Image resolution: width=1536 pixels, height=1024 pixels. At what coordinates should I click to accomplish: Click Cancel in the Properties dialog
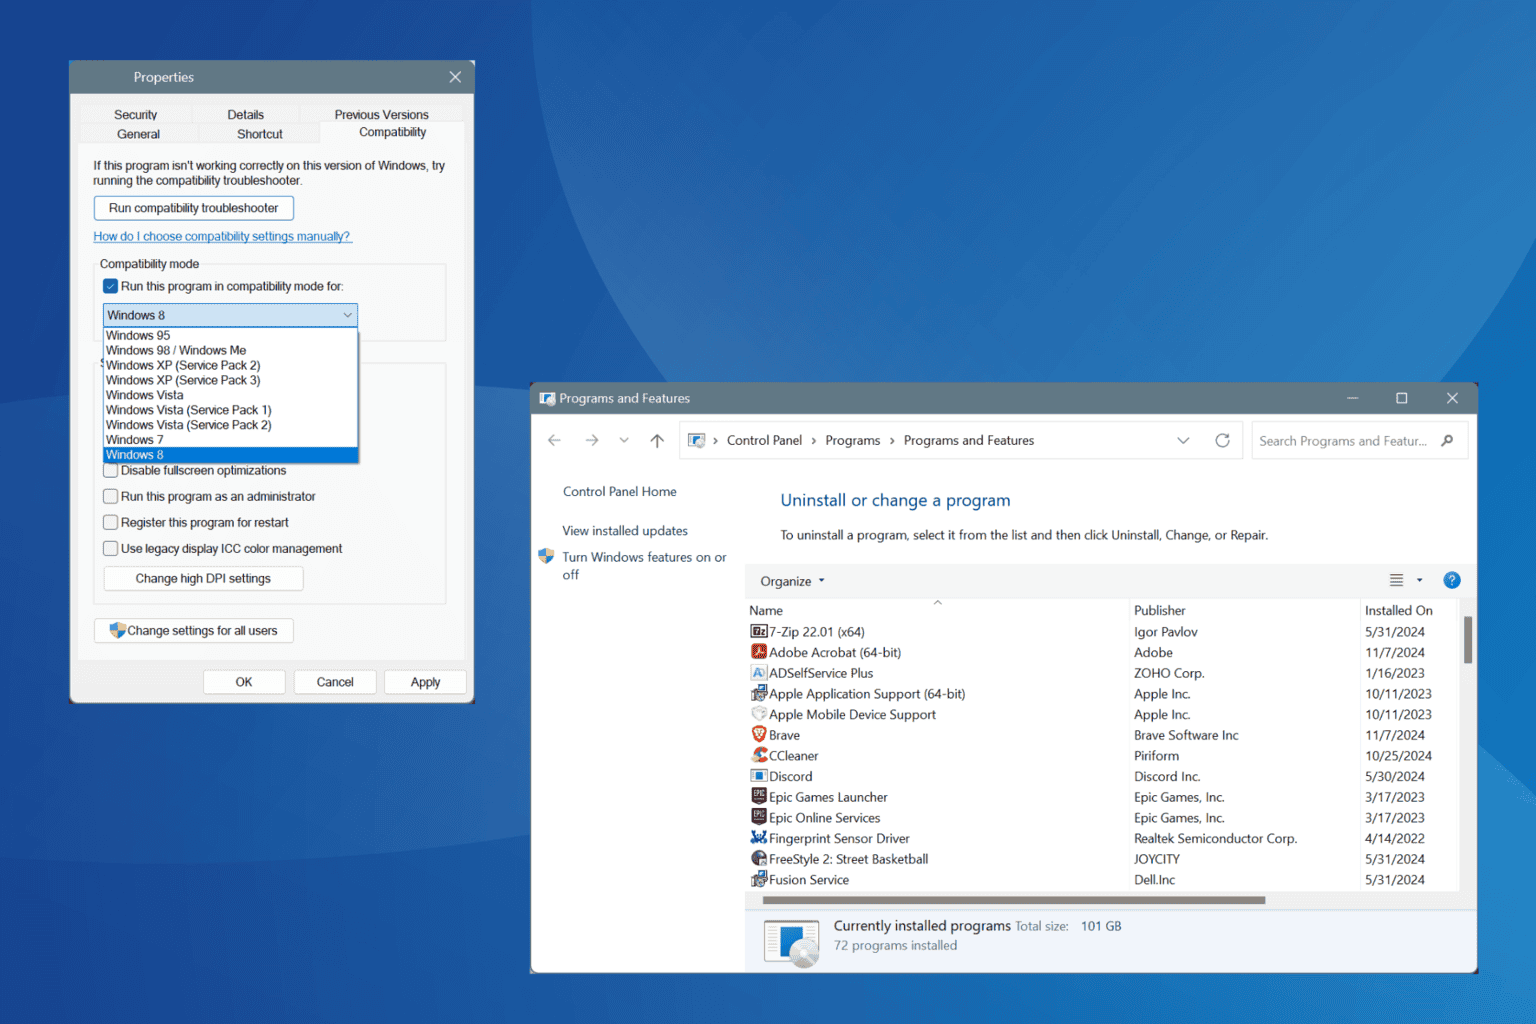tap(335, 682)
